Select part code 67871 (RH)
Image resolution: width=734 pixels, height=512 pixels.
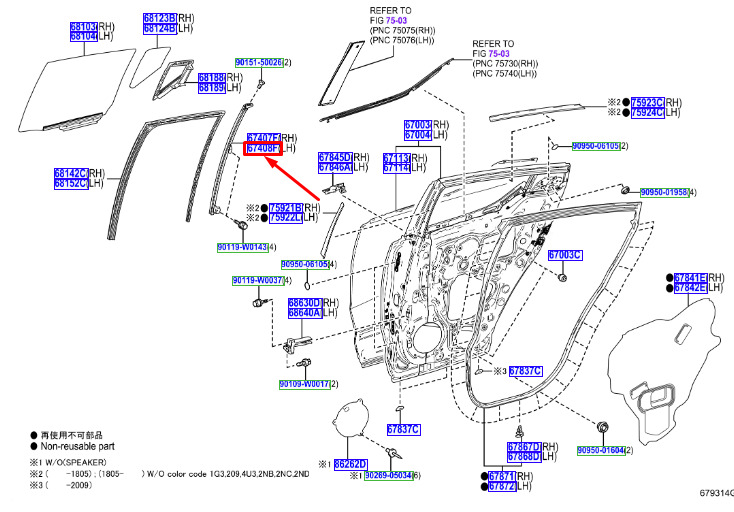pyautogui.click(x=502, y=476)
